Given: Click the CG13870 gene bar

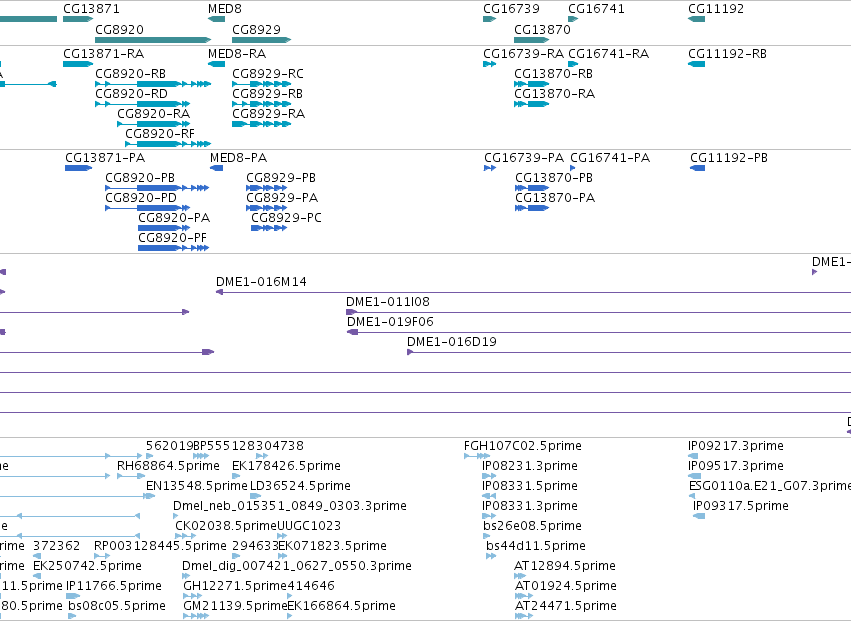Looking at the screenshot, I should pos(531,40).
